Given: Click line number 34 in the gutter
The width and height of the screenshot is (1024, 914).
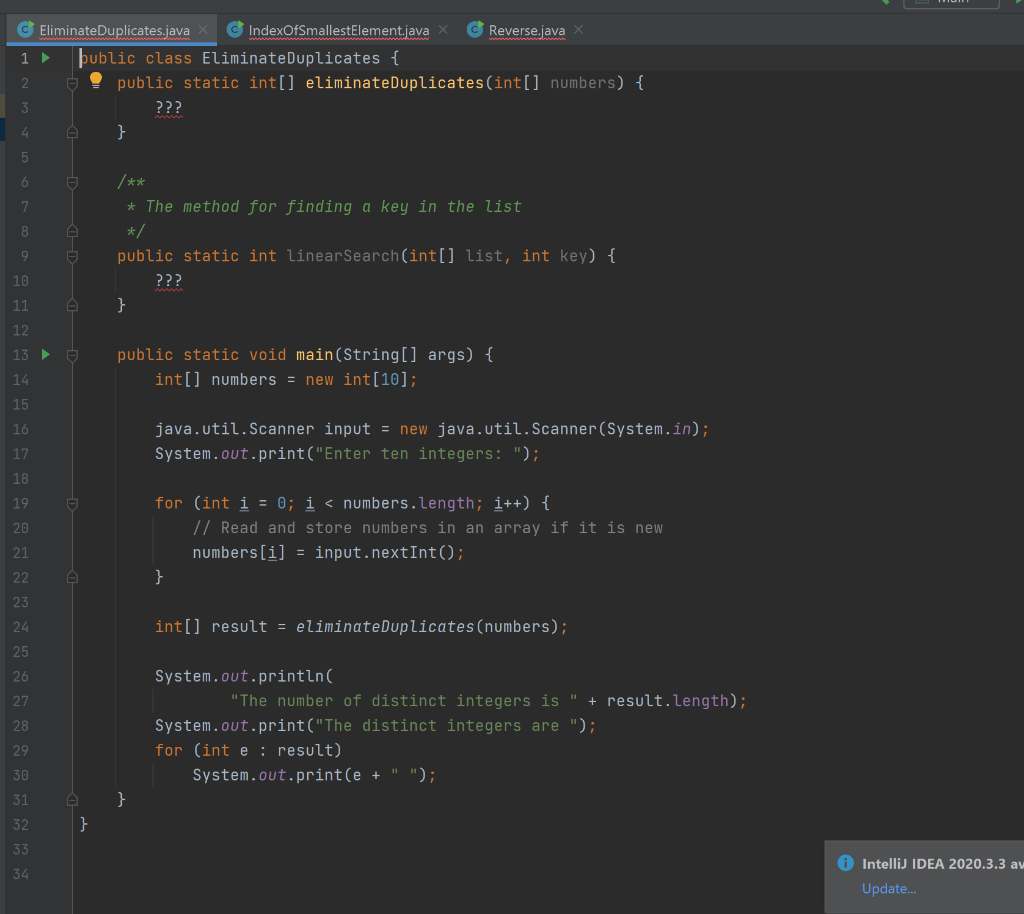Looking at the screenshot, I should 21,874.
